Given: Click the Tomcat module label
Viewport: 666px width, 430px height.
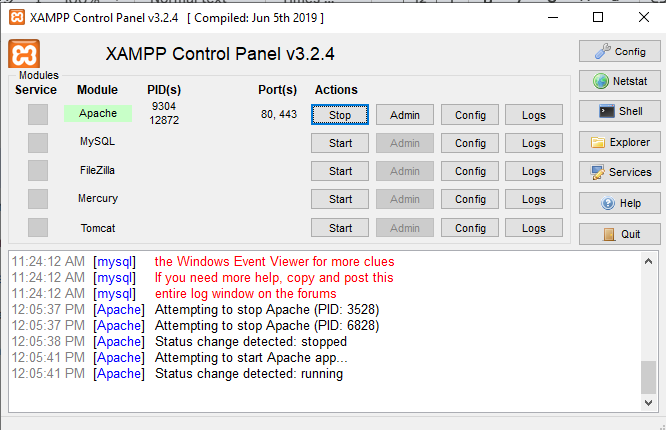Looking at the screenshot, I should (x=98, y=228).
